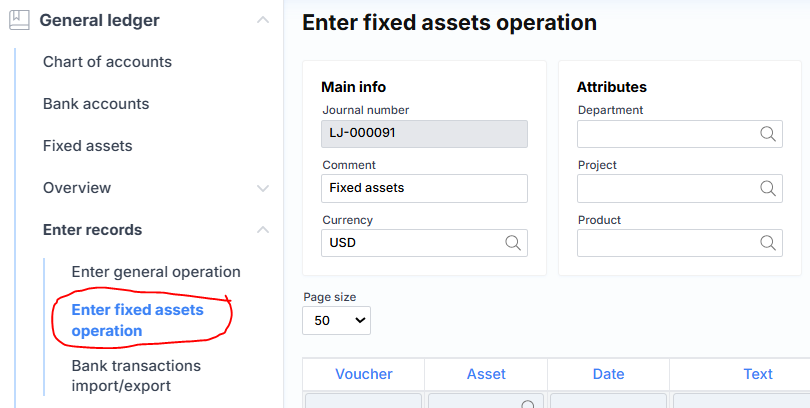Open Enter fixed assets operation
810x408 pixels.
click(137, 320)
